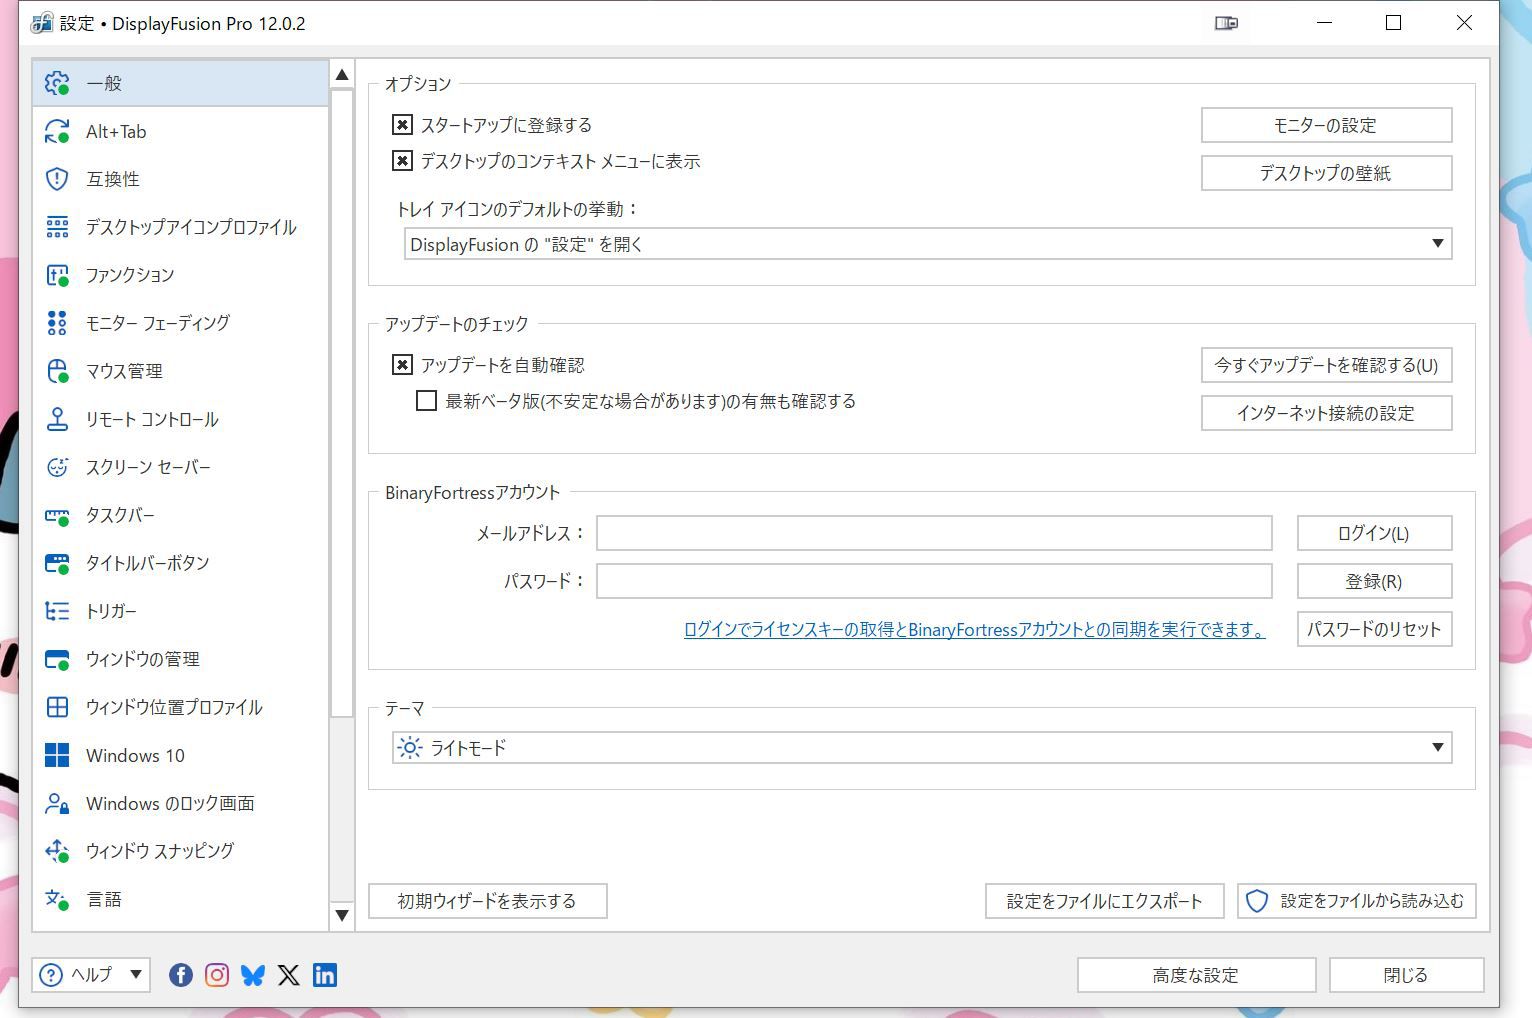Expand the ヘルプ dropdown arrow
Viewport: 1532px width, 1018px height.
(x=134, y=975)
